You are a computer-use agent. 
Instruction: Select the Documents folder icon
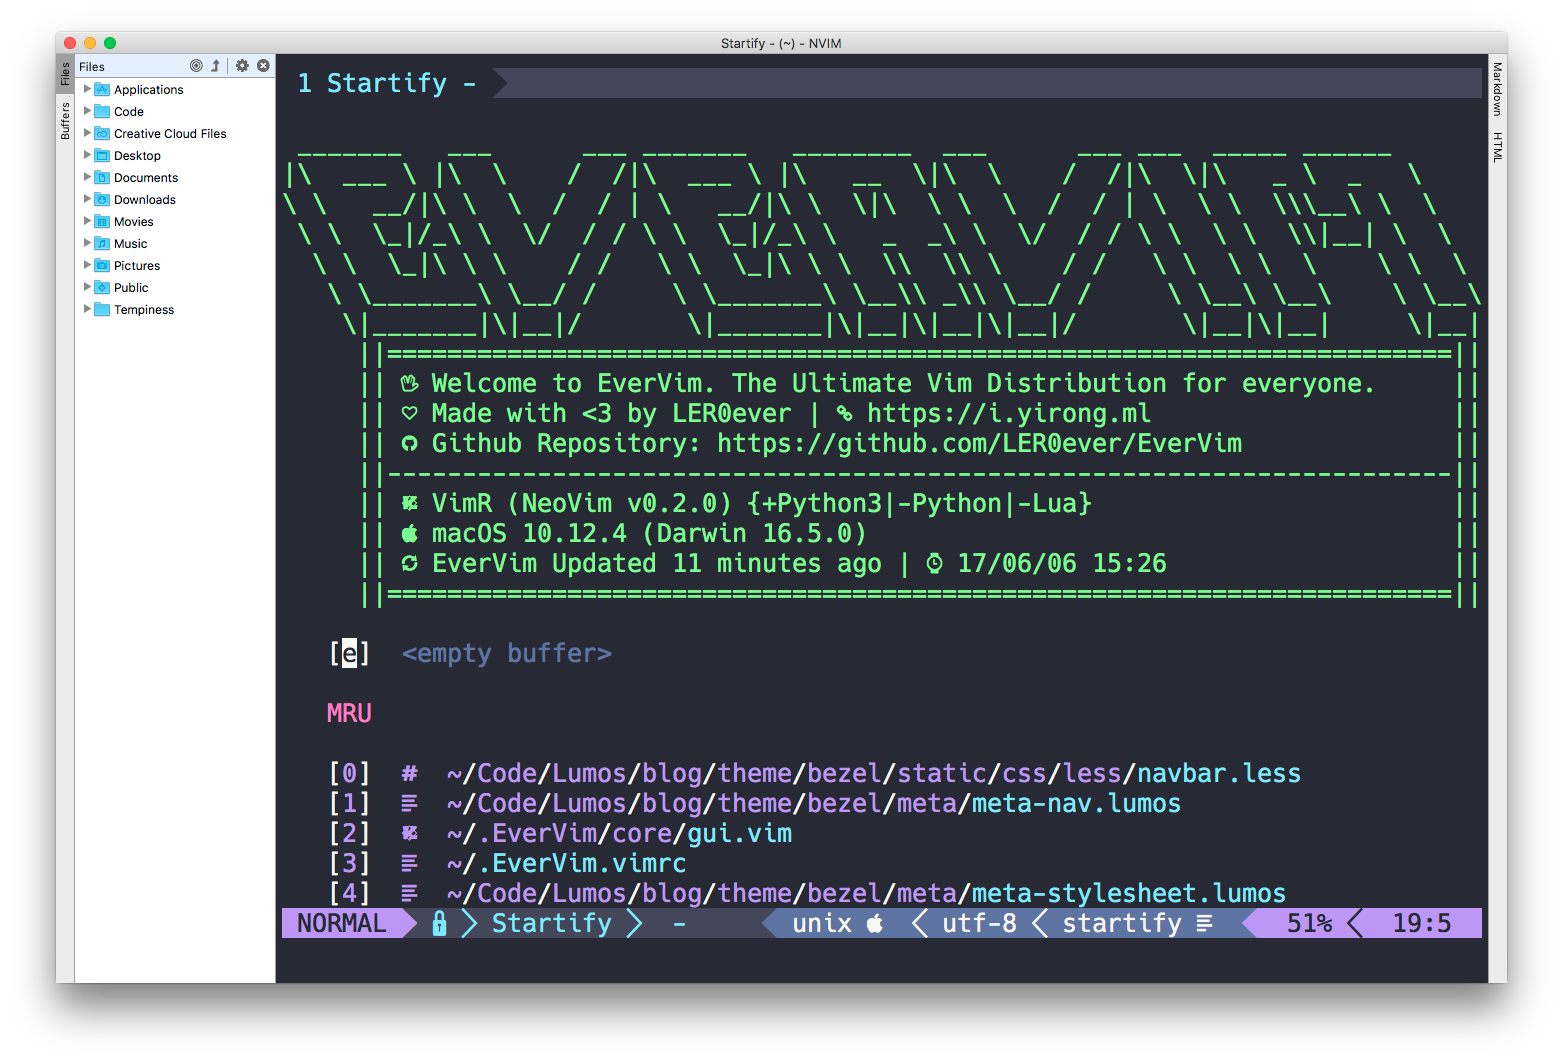coord(102,178)
